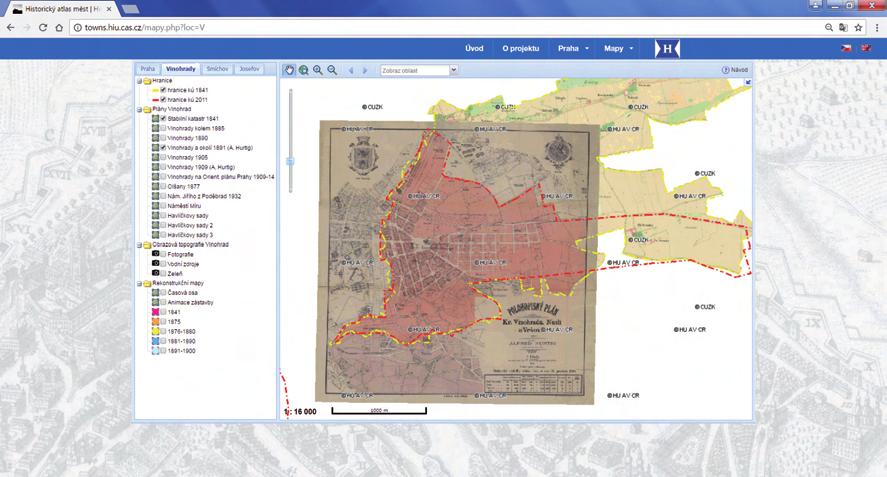Switch language with the British flag
The width and height of the screenshot is (887, 477).
point(866,49)
